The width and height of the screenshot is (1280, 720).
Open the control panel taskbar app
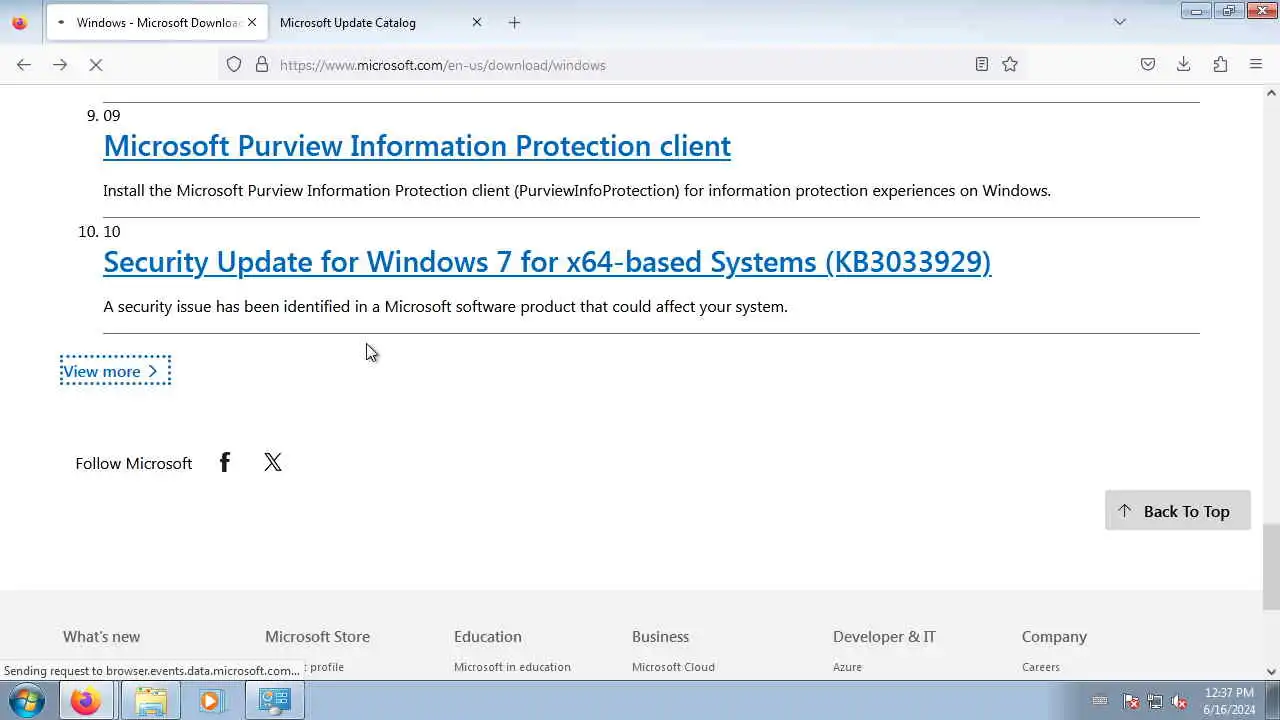coord(275,701)
